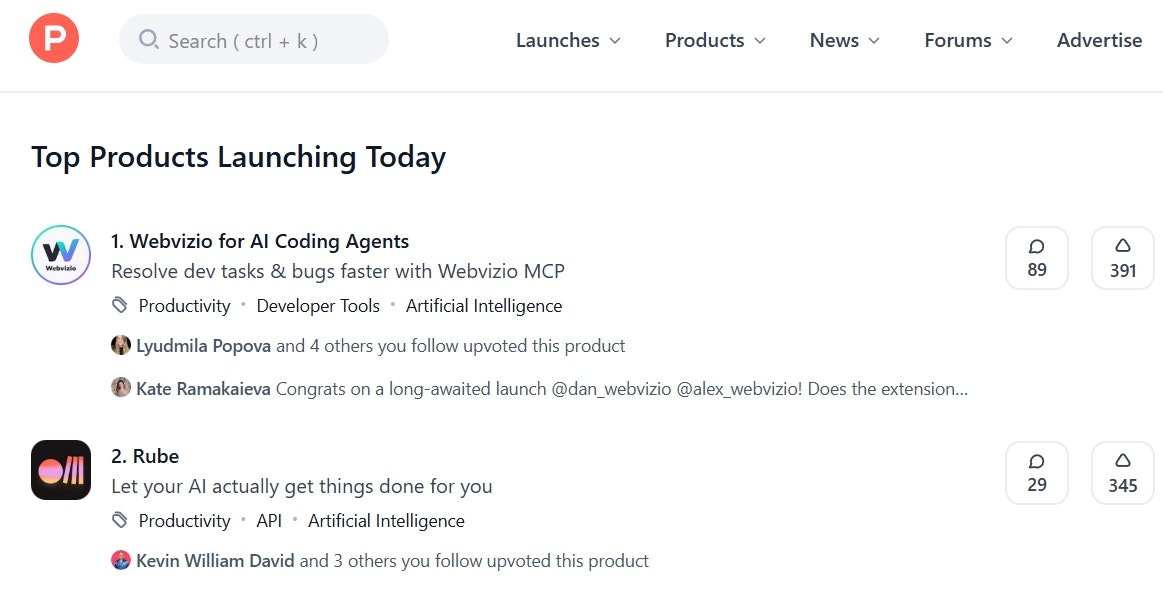1163x593 pixels.
Task: Open the Forums menu
Action: click(968, 40)
